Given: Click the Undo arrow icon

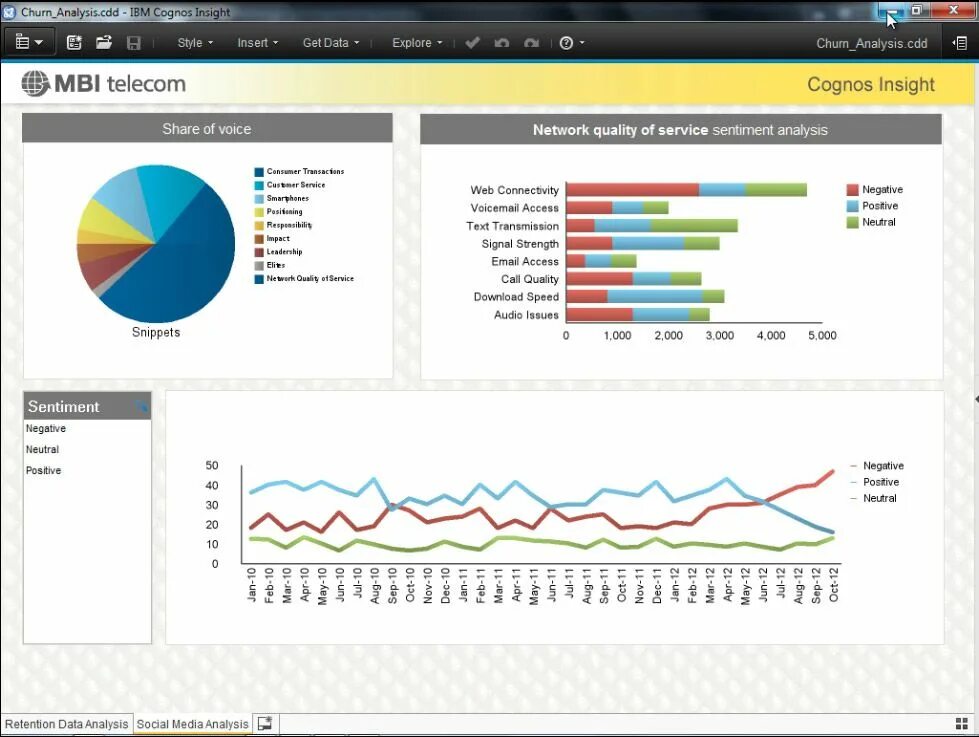Looking at the screenshot, I should [x=502, y=42].
